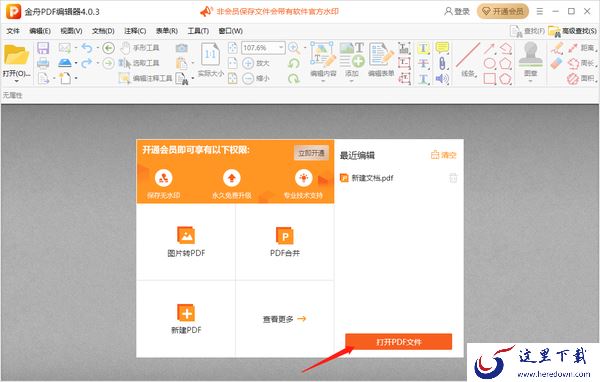Click the View More (查看更多) link
This screenshot has width=600, height=382.
point(285,319)
